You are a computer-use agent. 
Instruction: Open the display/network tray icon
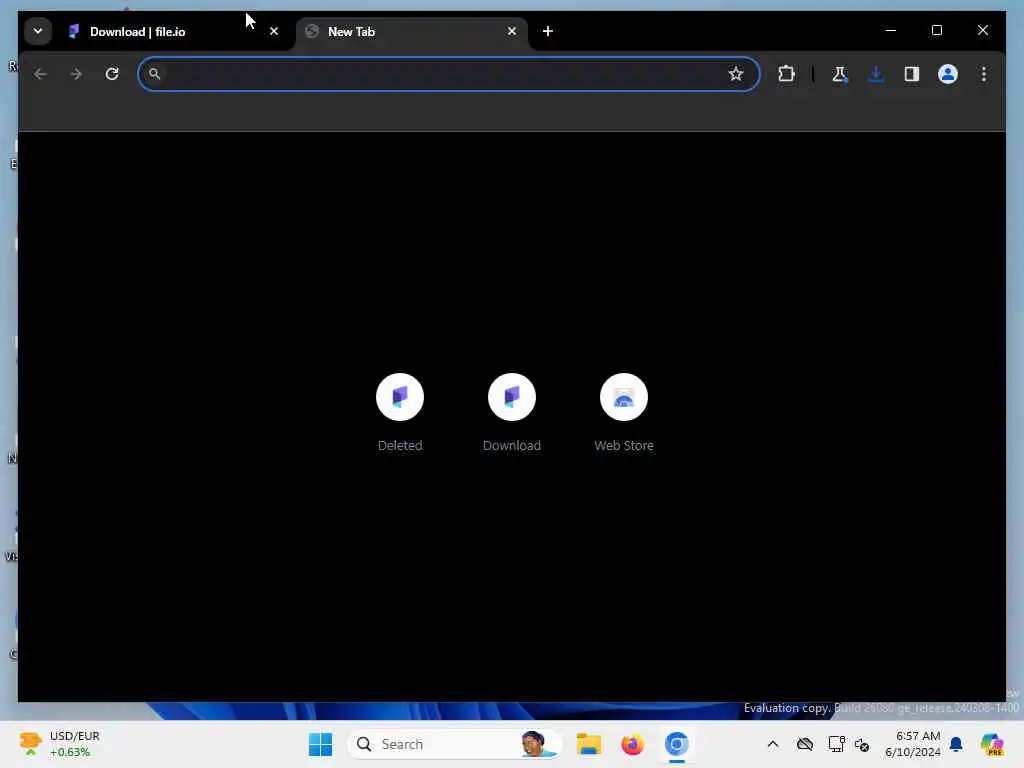836,744
